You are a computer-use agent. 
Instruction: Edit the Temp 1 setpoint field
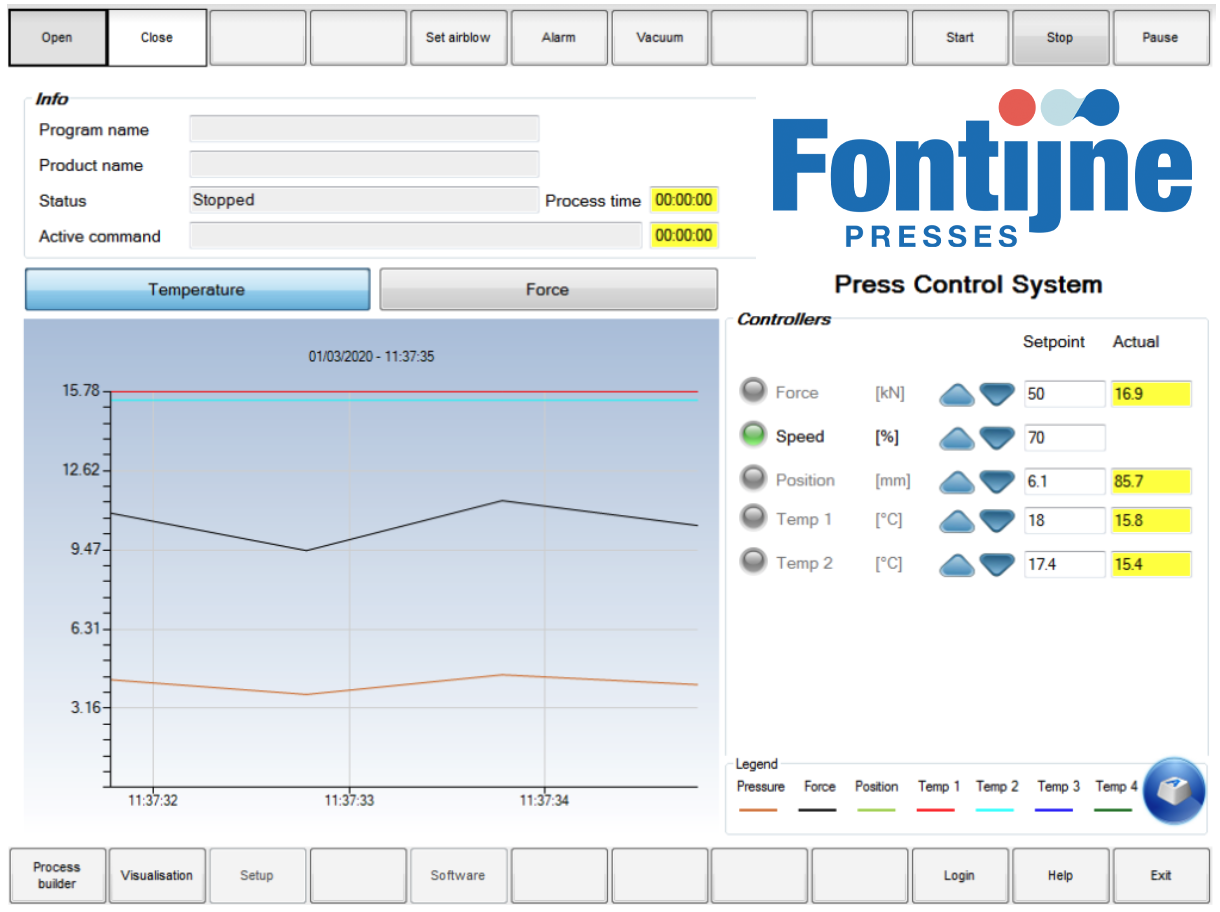1065,521
